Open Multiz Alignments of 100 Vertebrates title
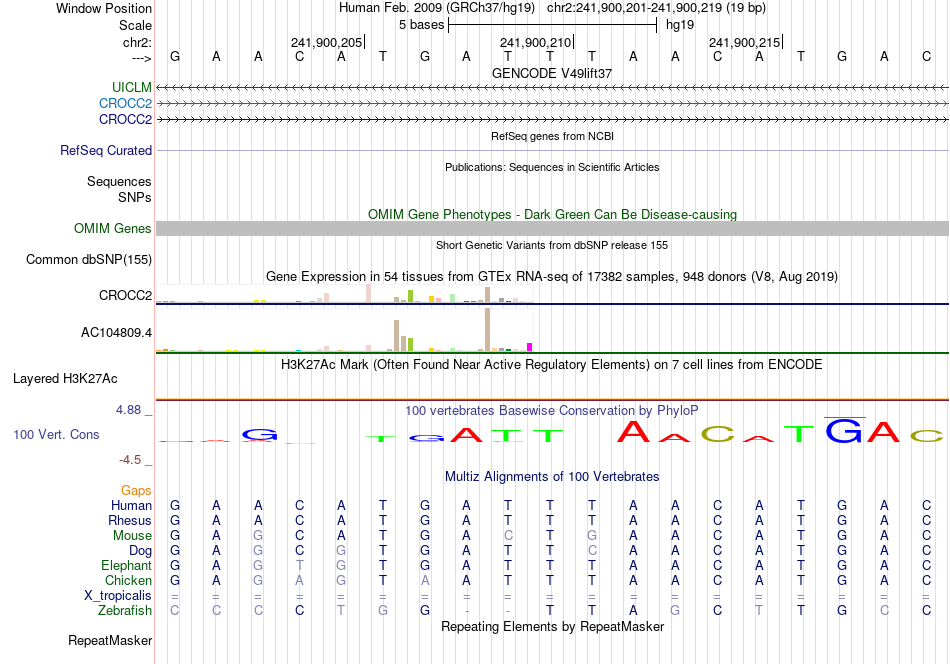Viewport: 950px width, 664px height. click(552, 477)
